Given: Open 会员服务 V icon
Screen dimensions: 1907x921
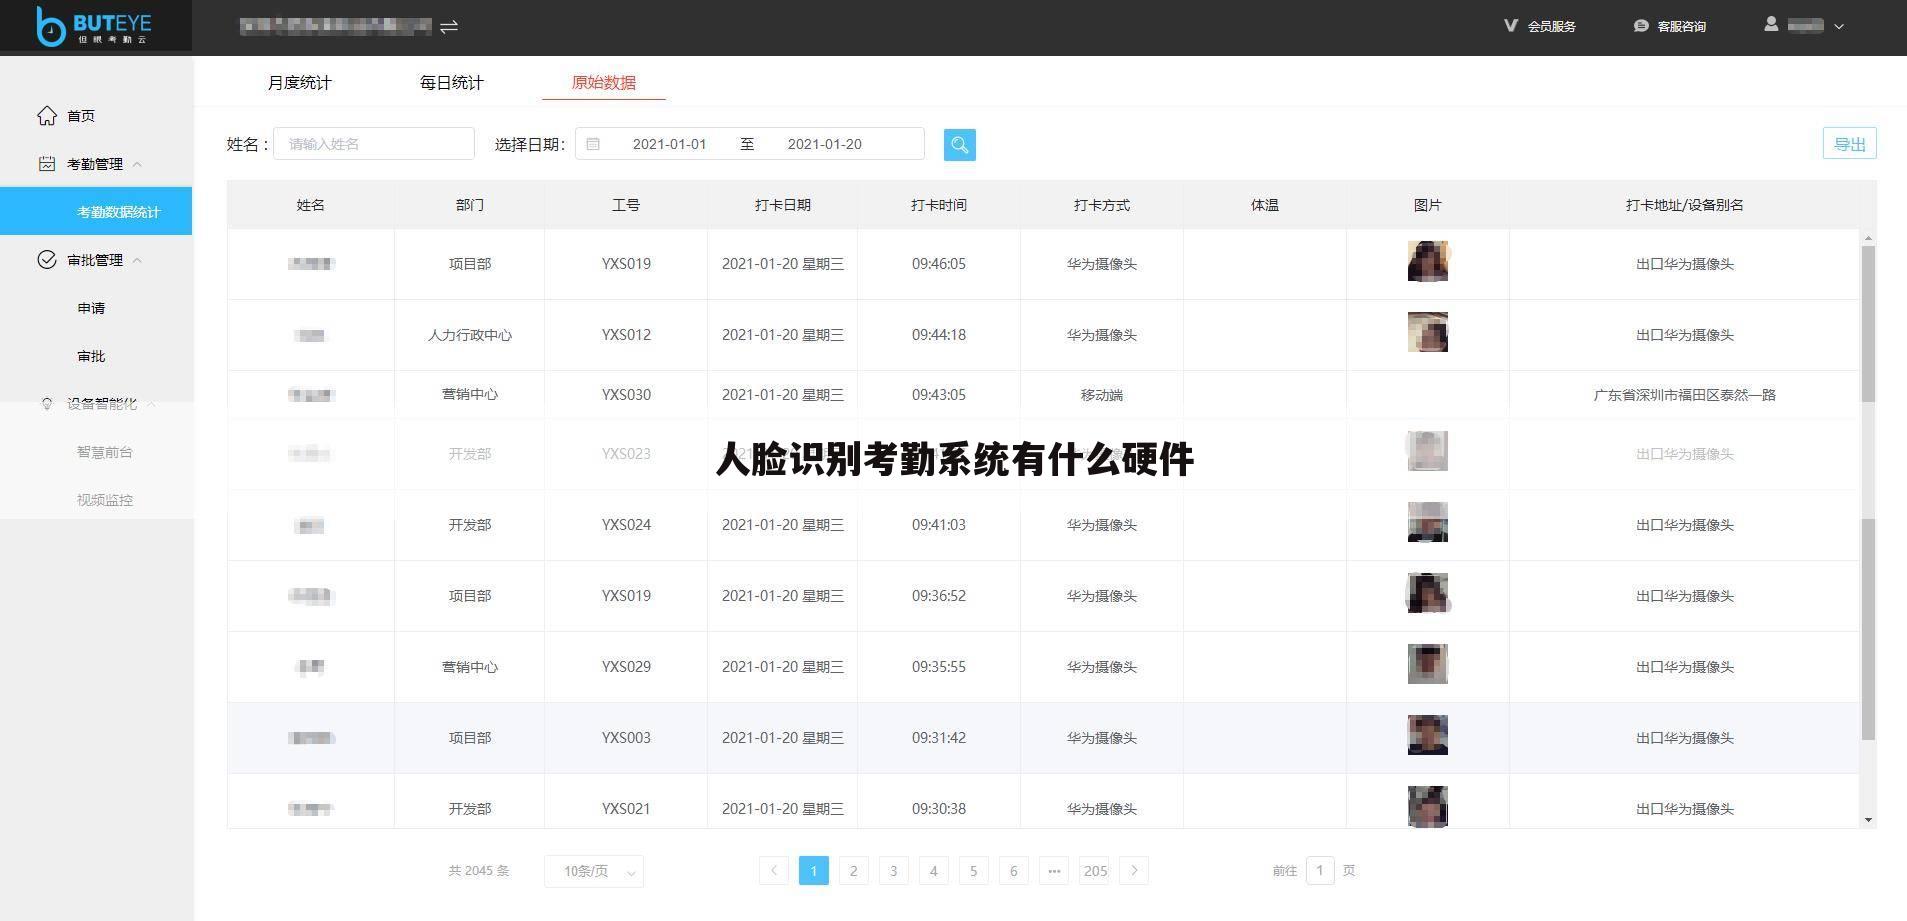Looking at the screenshot, I should click(x=1511, y=26).
